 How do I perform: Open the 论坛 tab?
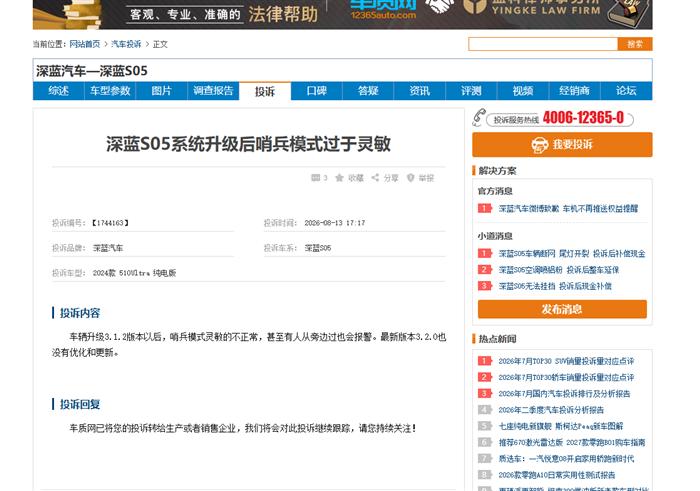click(626, 91)
